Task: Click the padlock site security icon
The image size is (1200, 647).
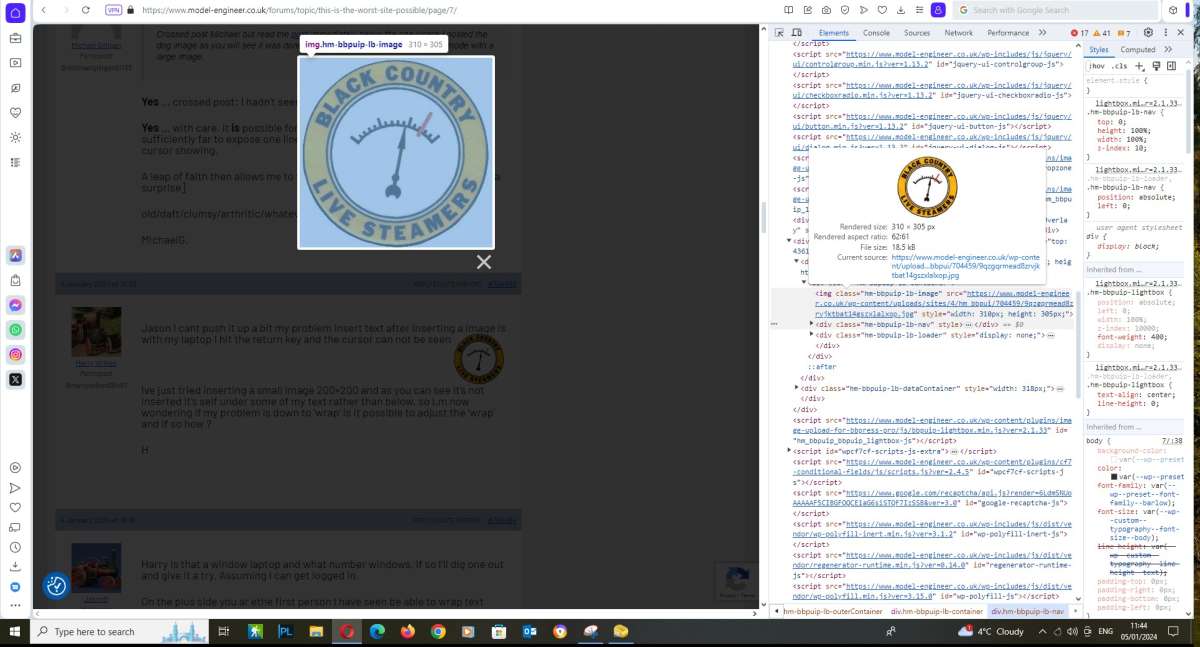Action: pos(132,10)
